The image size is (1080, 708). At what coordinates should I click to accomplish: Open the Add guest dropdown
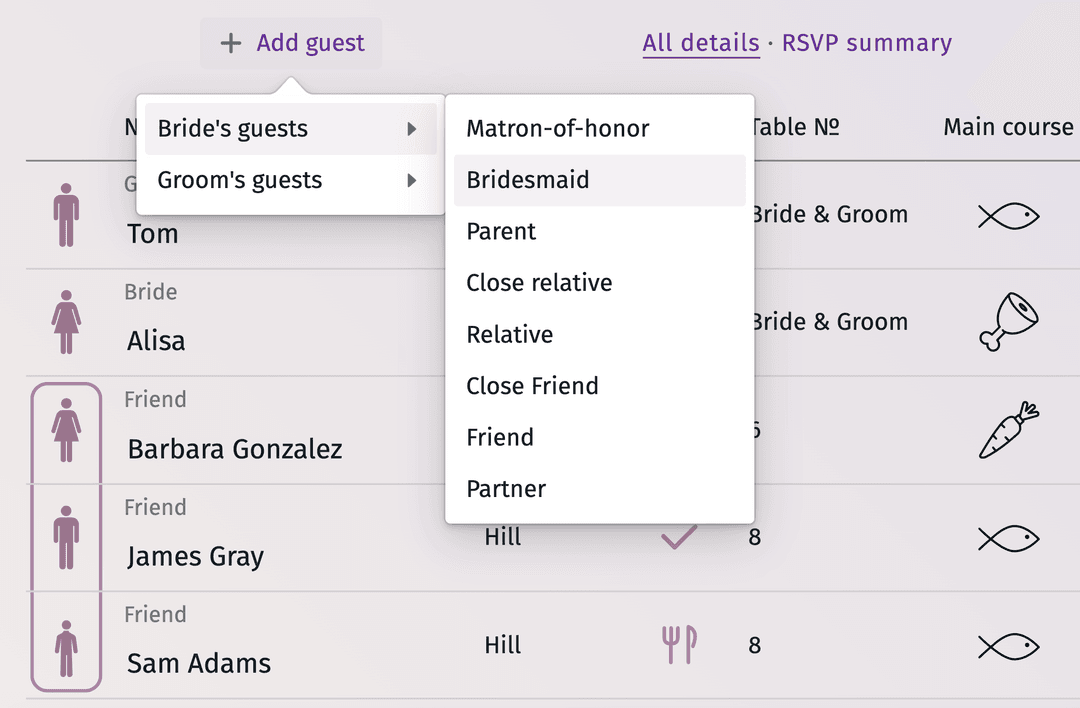[x=290, y=43]
